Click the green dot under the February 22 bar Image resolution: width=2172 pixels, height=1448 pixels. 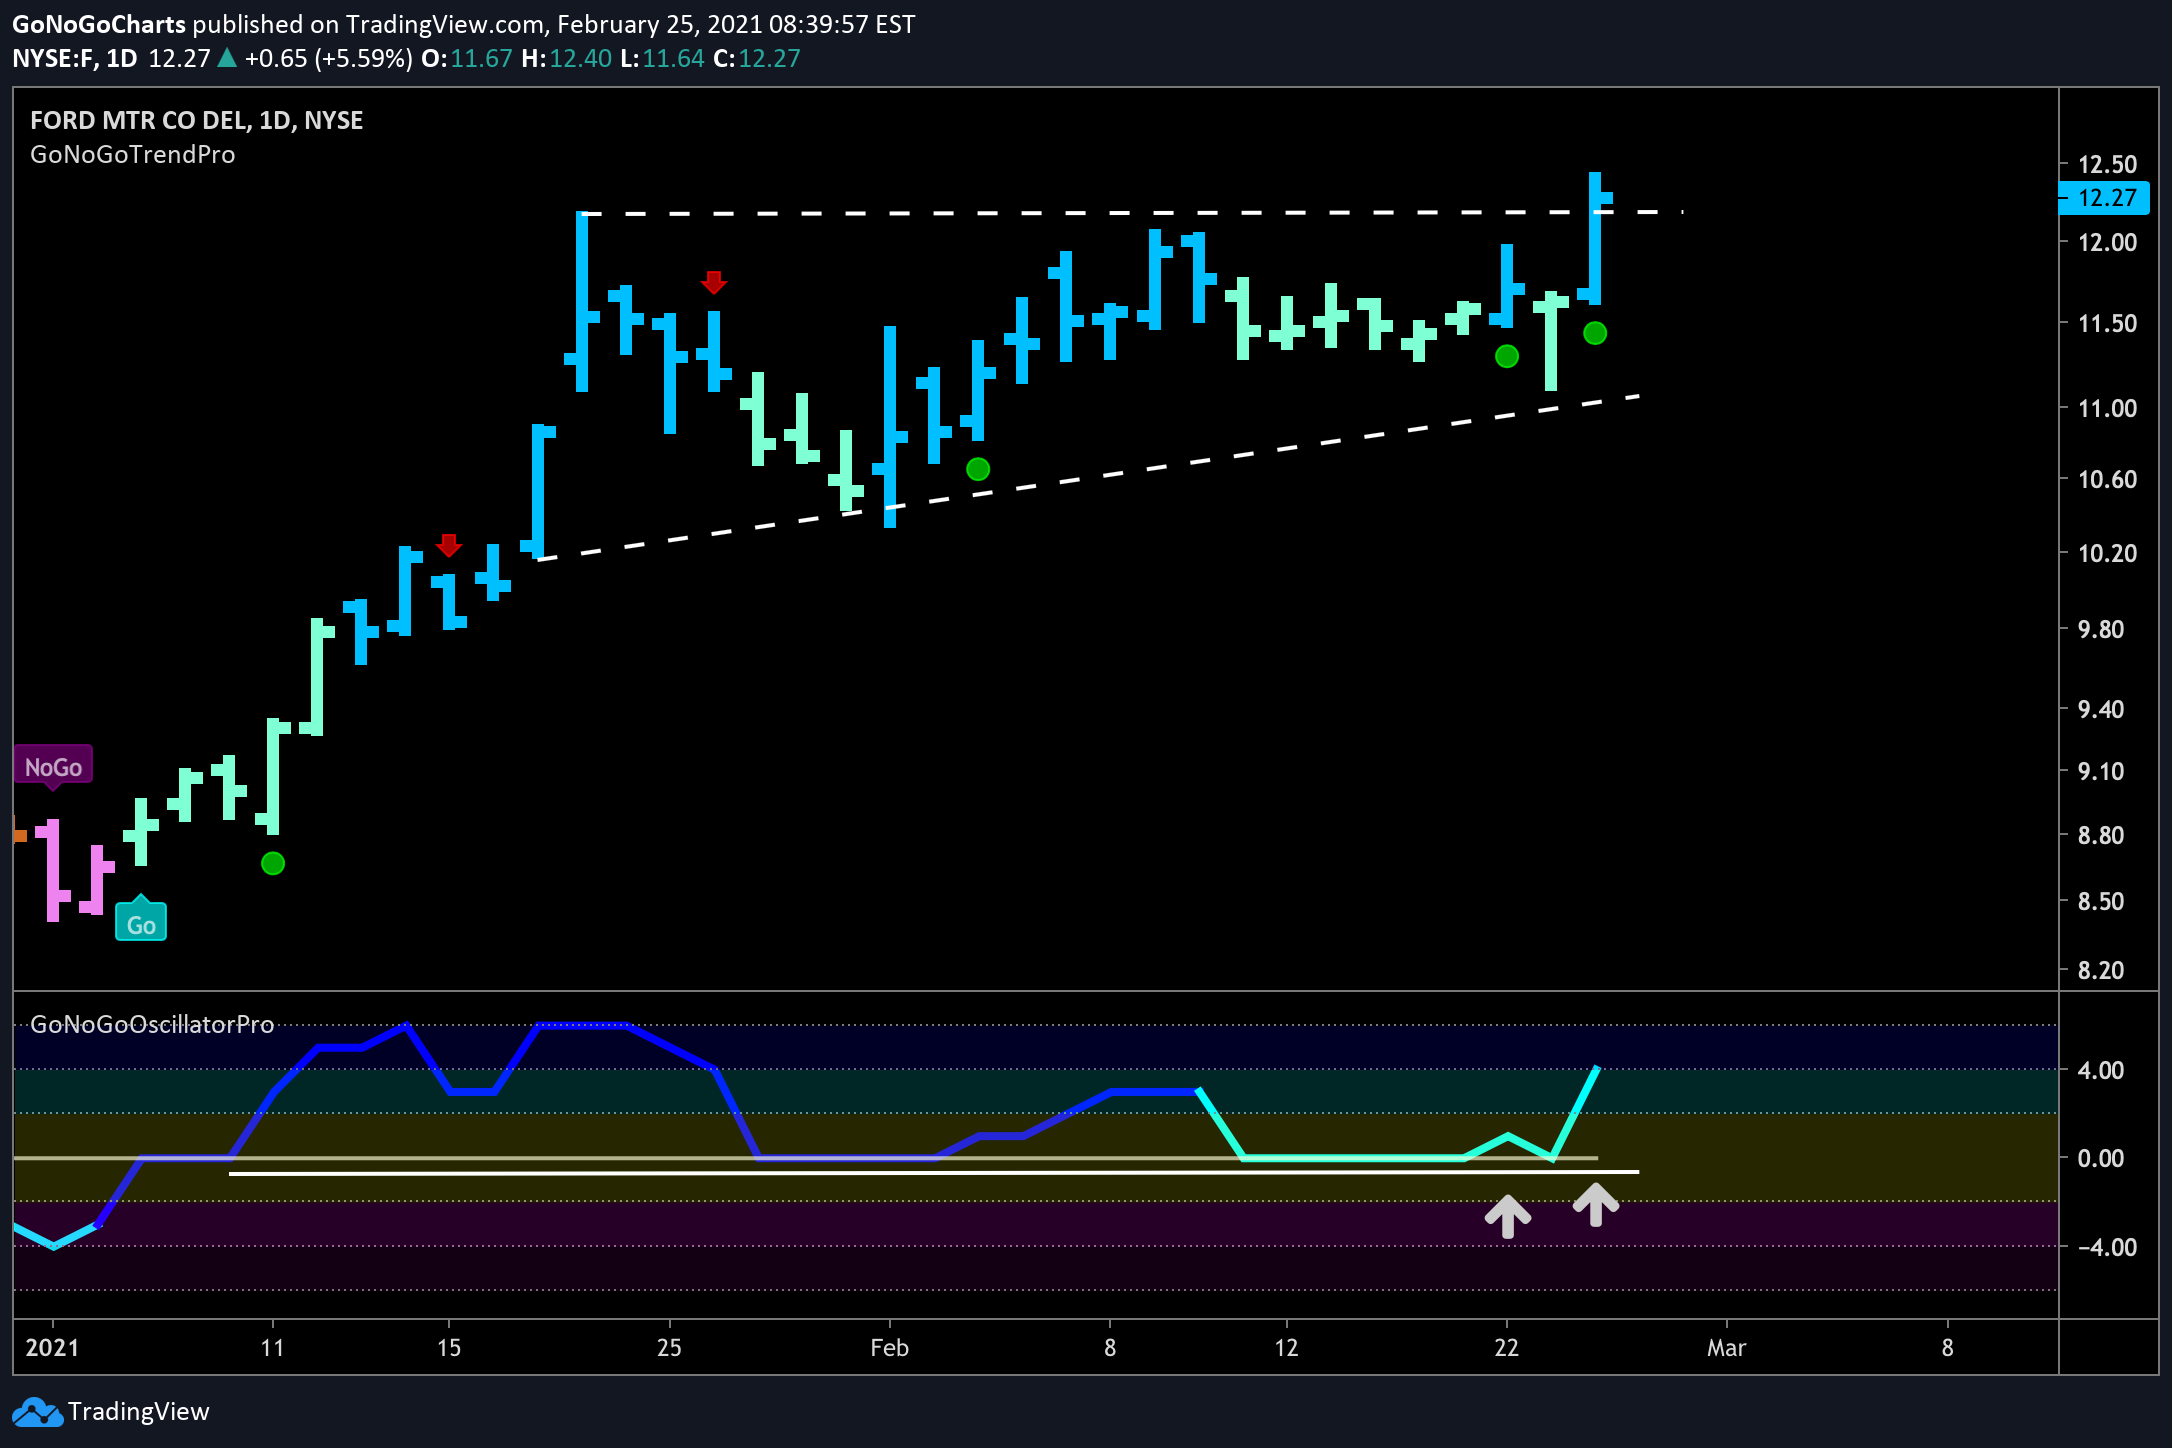click(1507, 356)
